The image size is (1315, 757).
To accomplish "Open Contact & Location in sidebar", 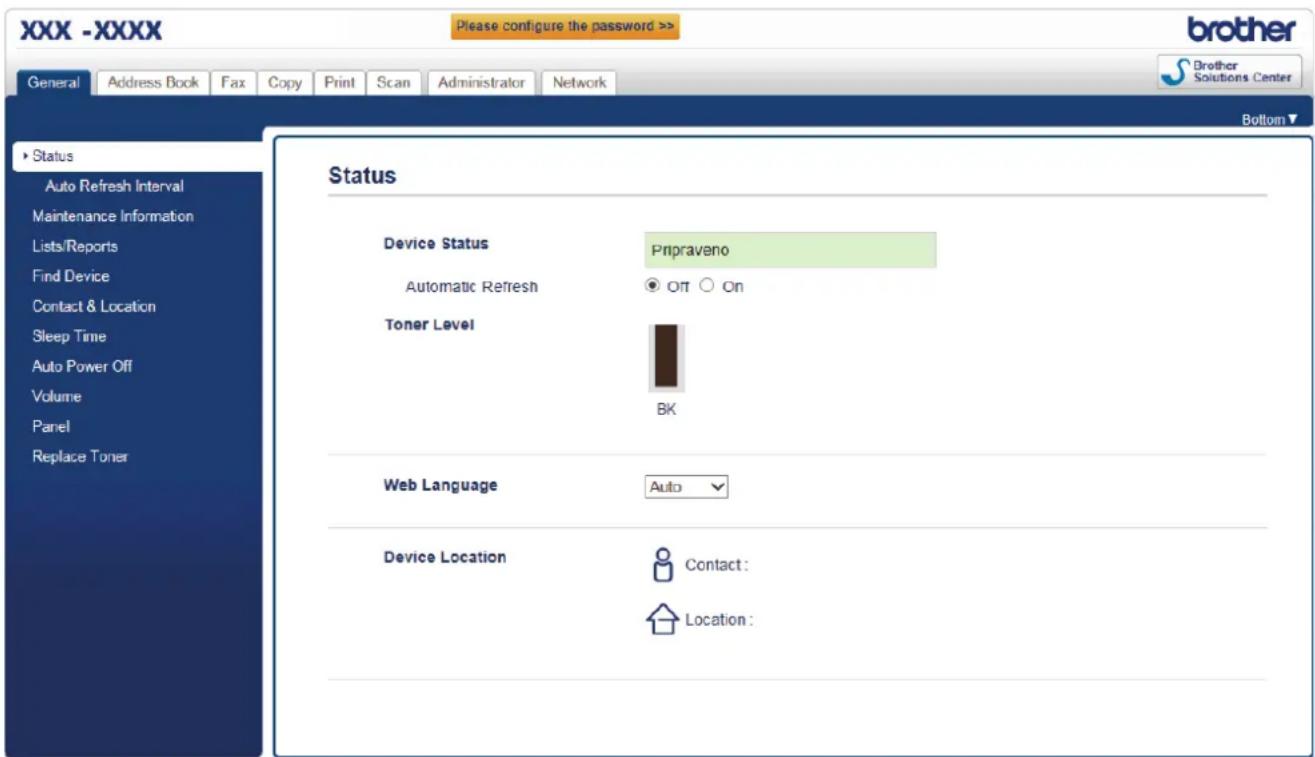I will [94, 306].
